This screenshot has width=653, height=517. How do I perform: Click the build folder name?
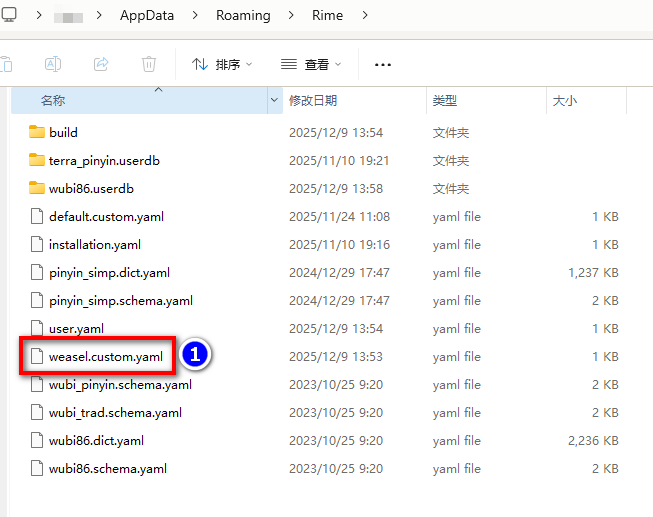[63, 132]
